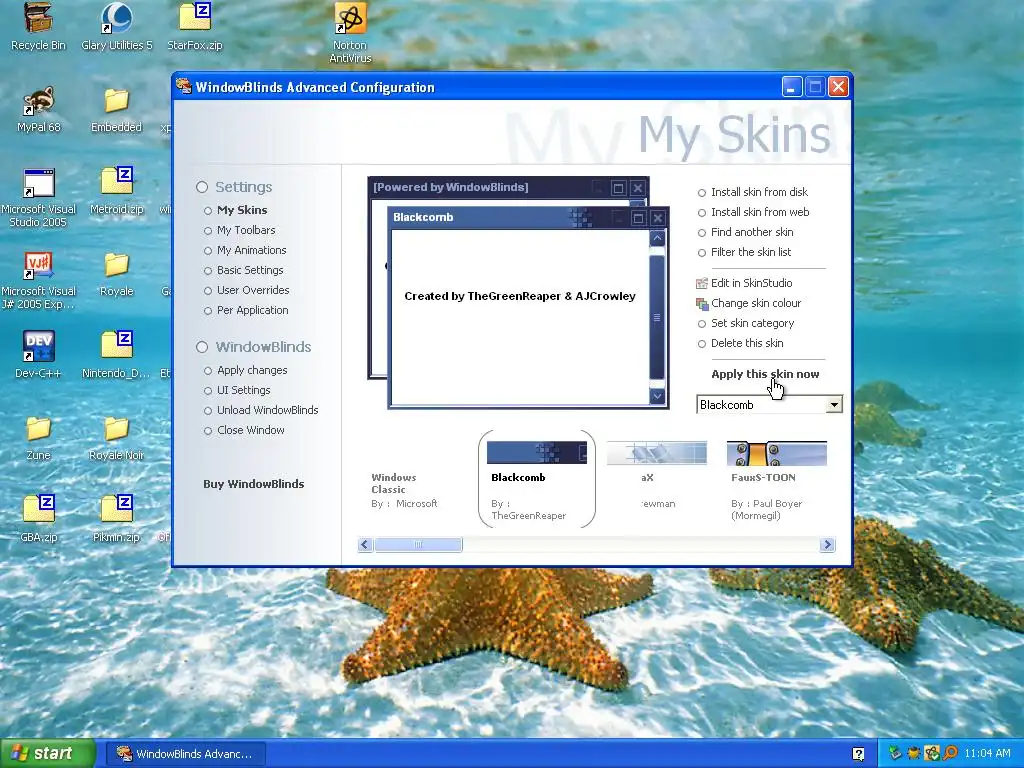Click the Edit in SkinStudio icon
This screenshot has height=768, width=1024.
tap(702, 283)
